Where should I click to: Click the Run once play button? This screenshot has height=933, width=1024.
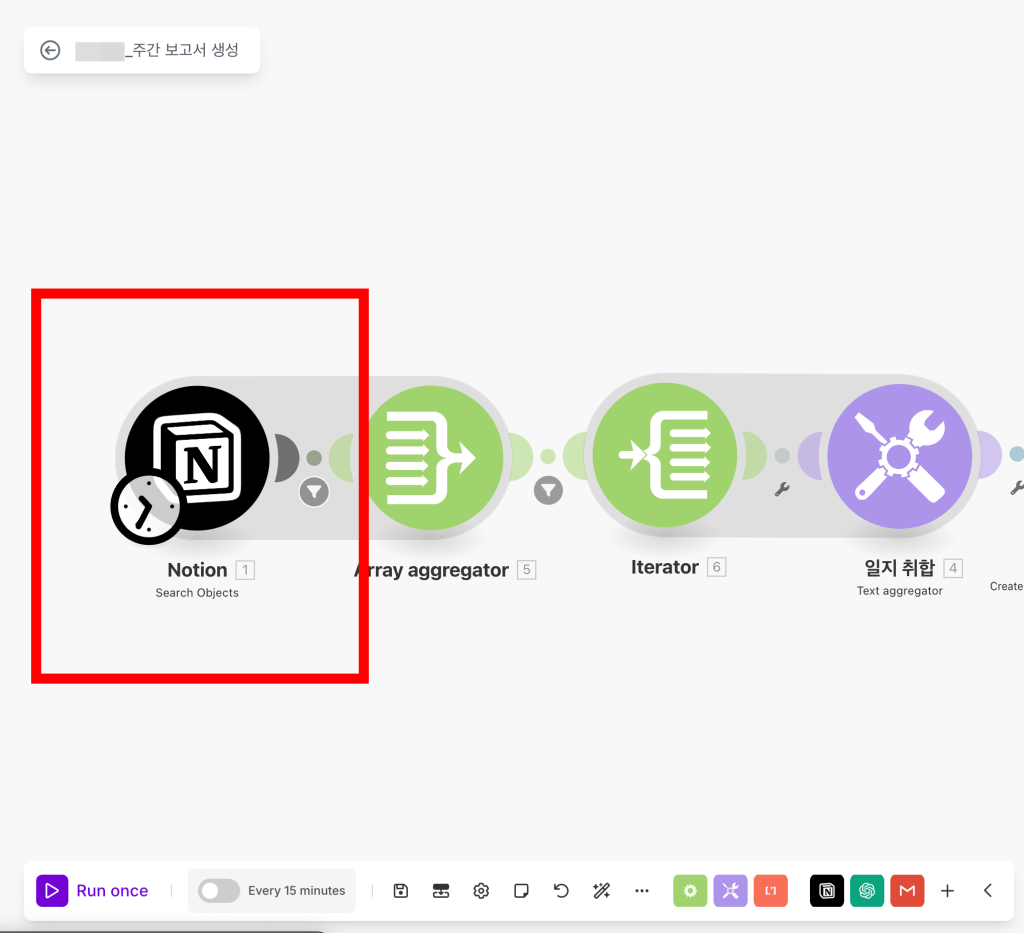click(x=52, y=890)
